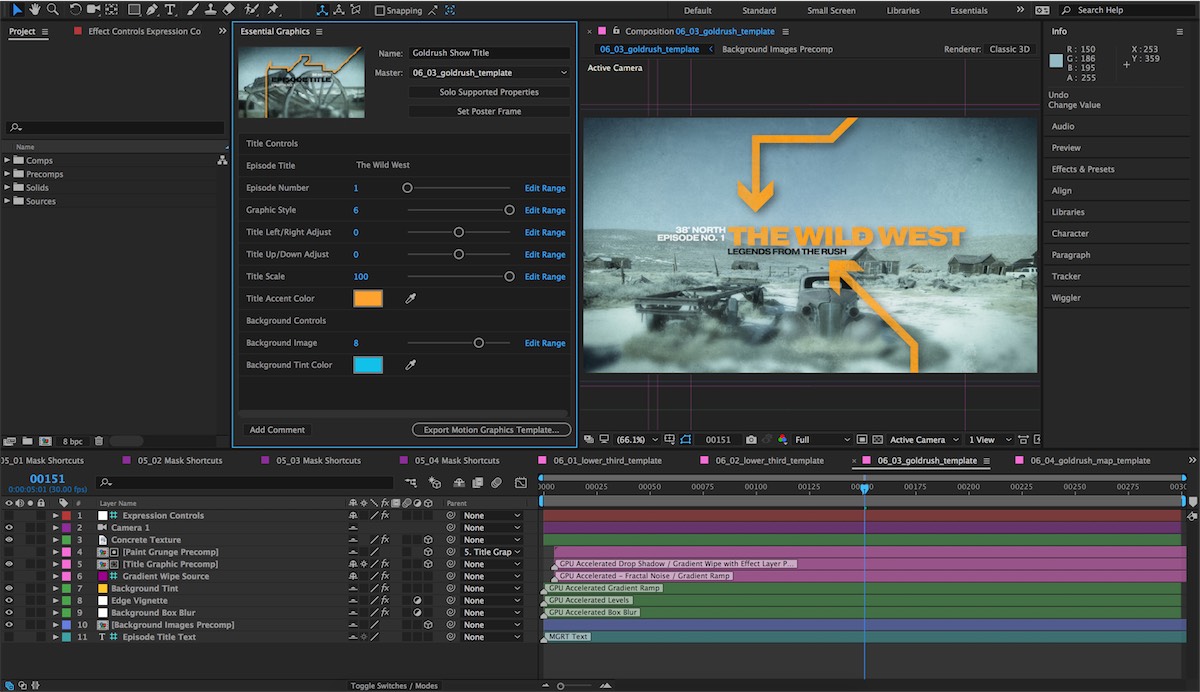
Task: Click the Solo Supported Properties button
Action: pyautogui.click(x=489, y=92)
